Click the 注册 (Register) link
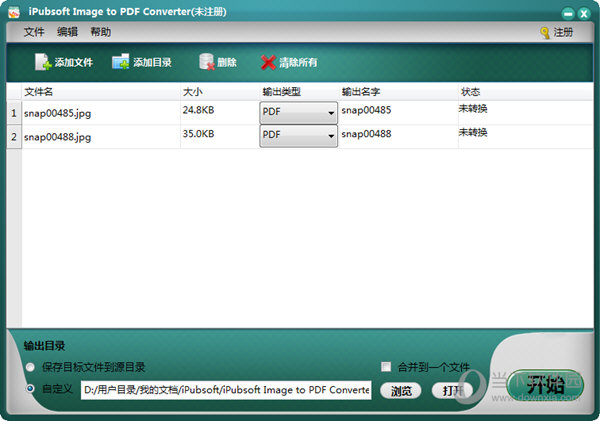Screen dimensions: 600x421 [x=563, y=33]
